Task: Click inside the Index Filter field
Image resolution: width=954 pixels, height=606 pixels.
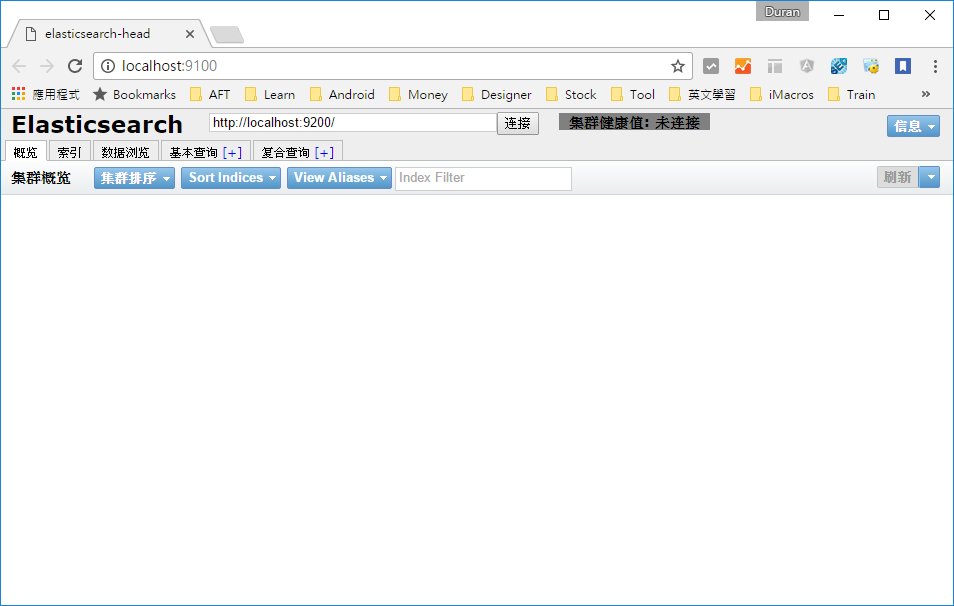Action: coord(483,177)
